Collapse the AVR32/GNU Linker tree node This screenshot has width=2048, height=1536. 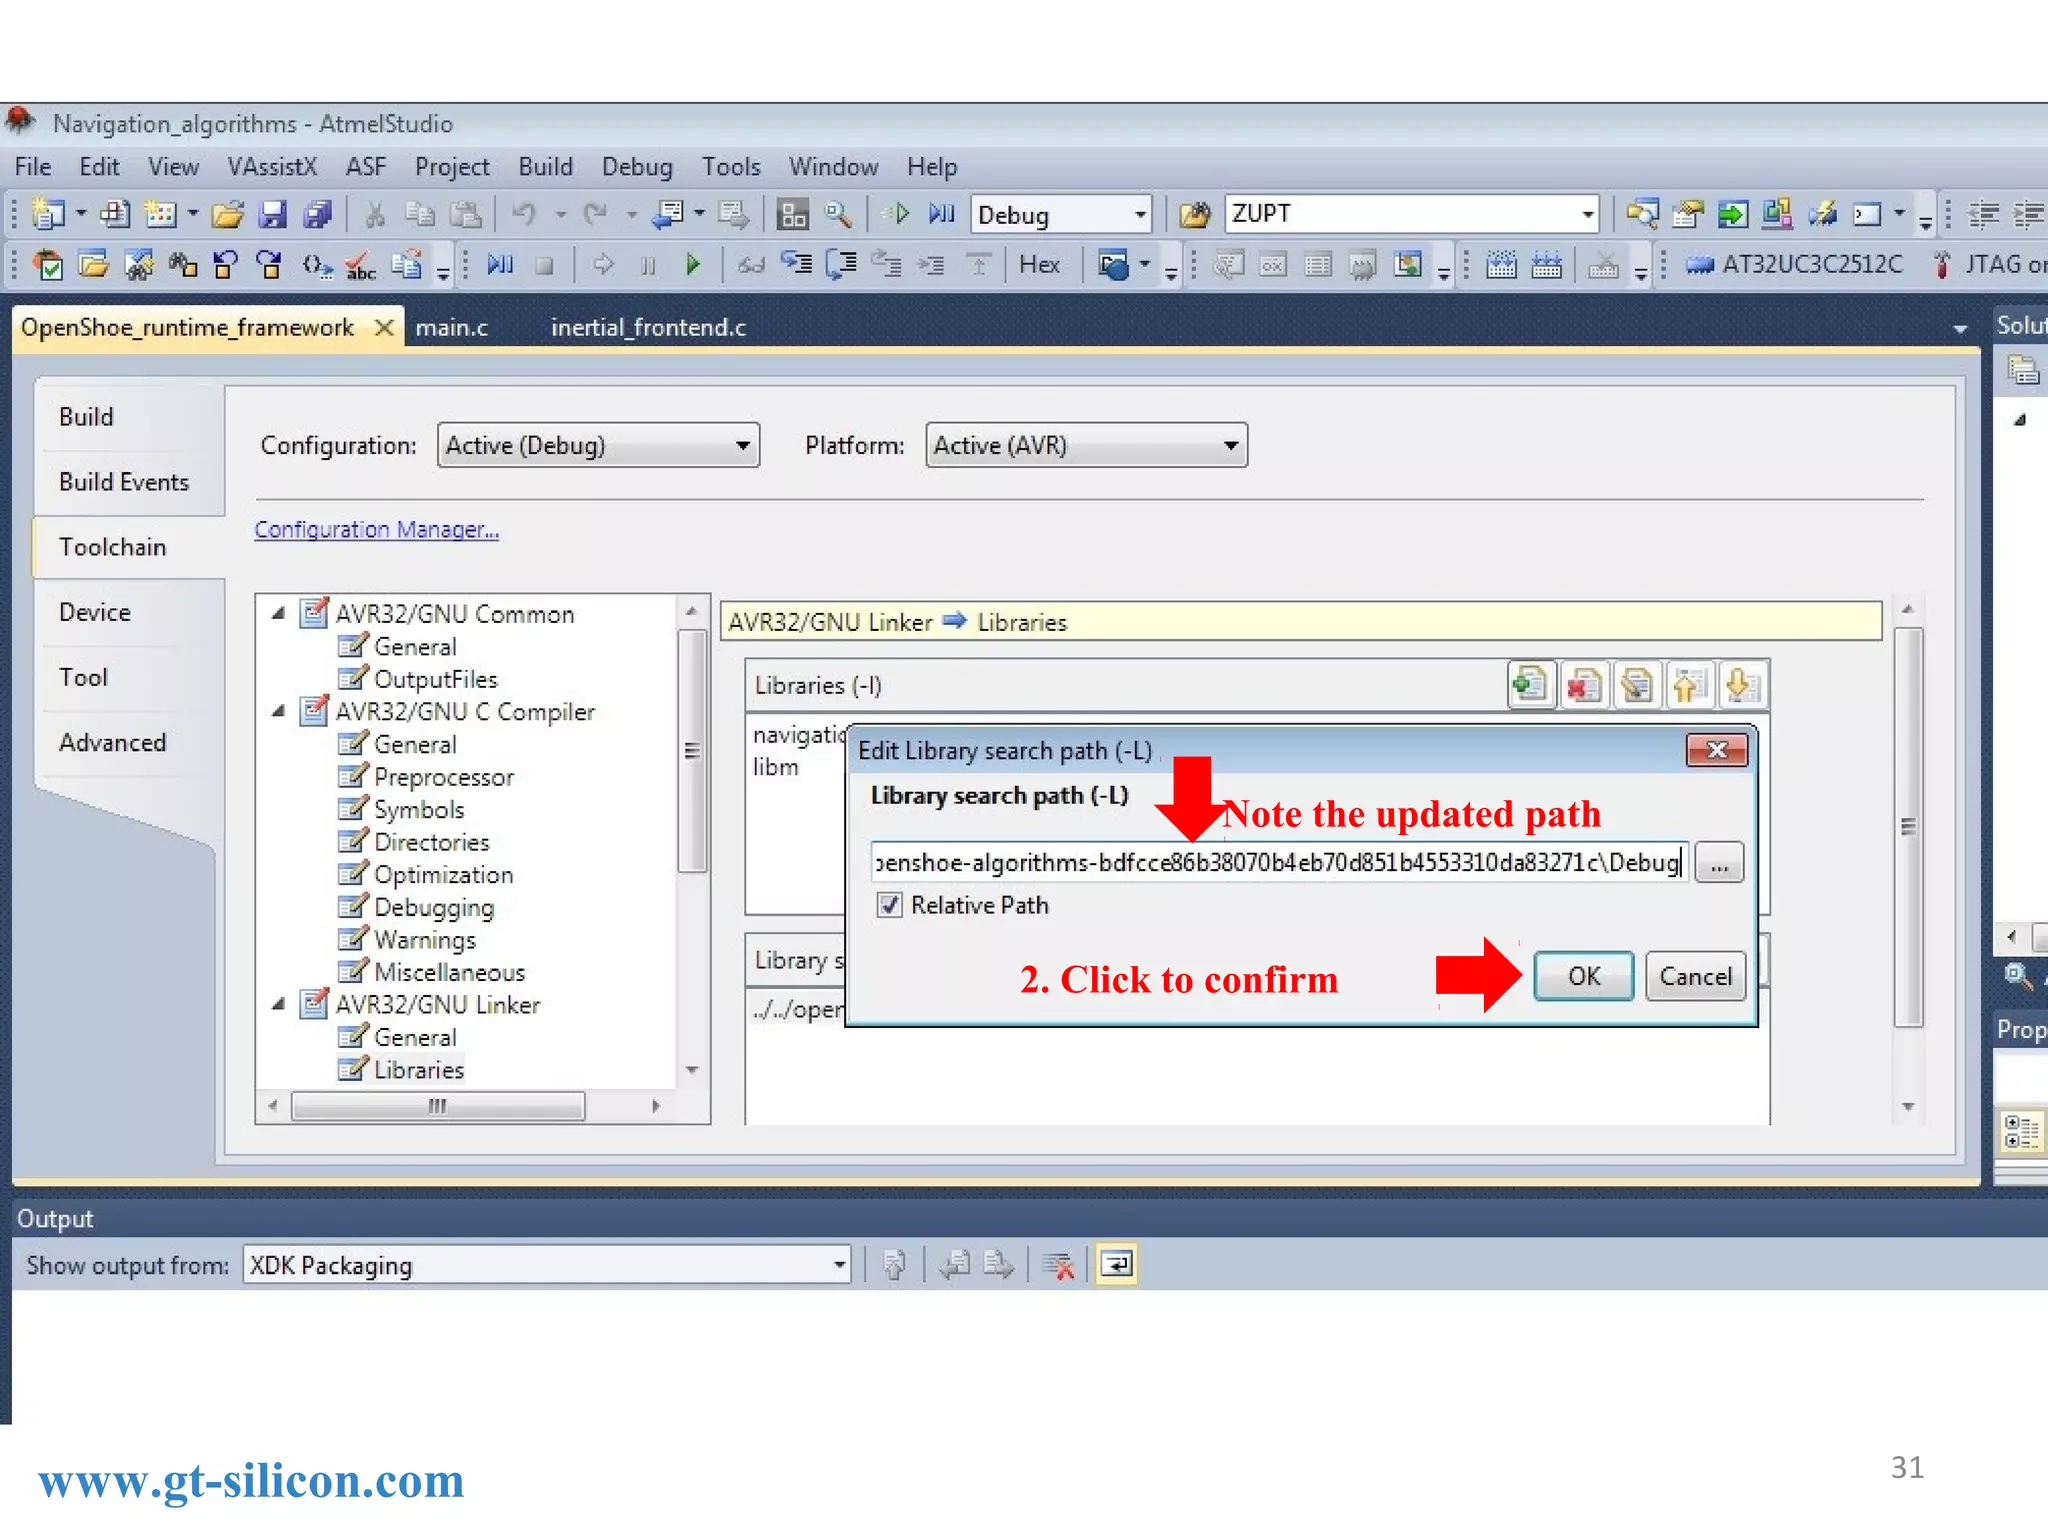(279, 1004)
